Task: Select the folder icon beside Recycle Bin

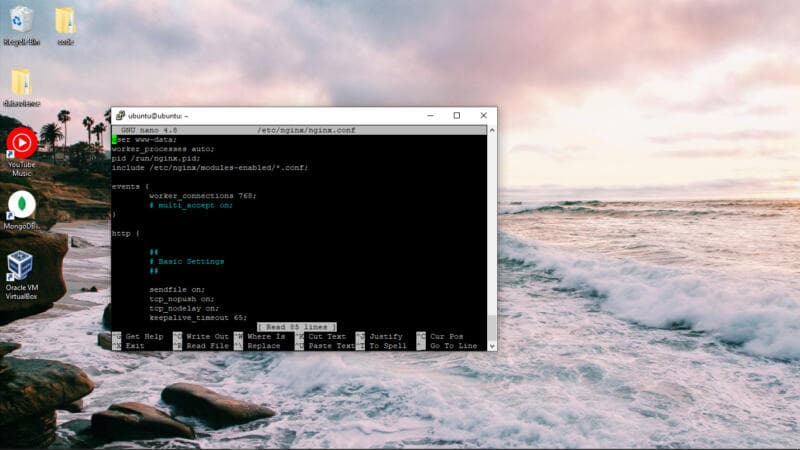Action: (65, 22)
